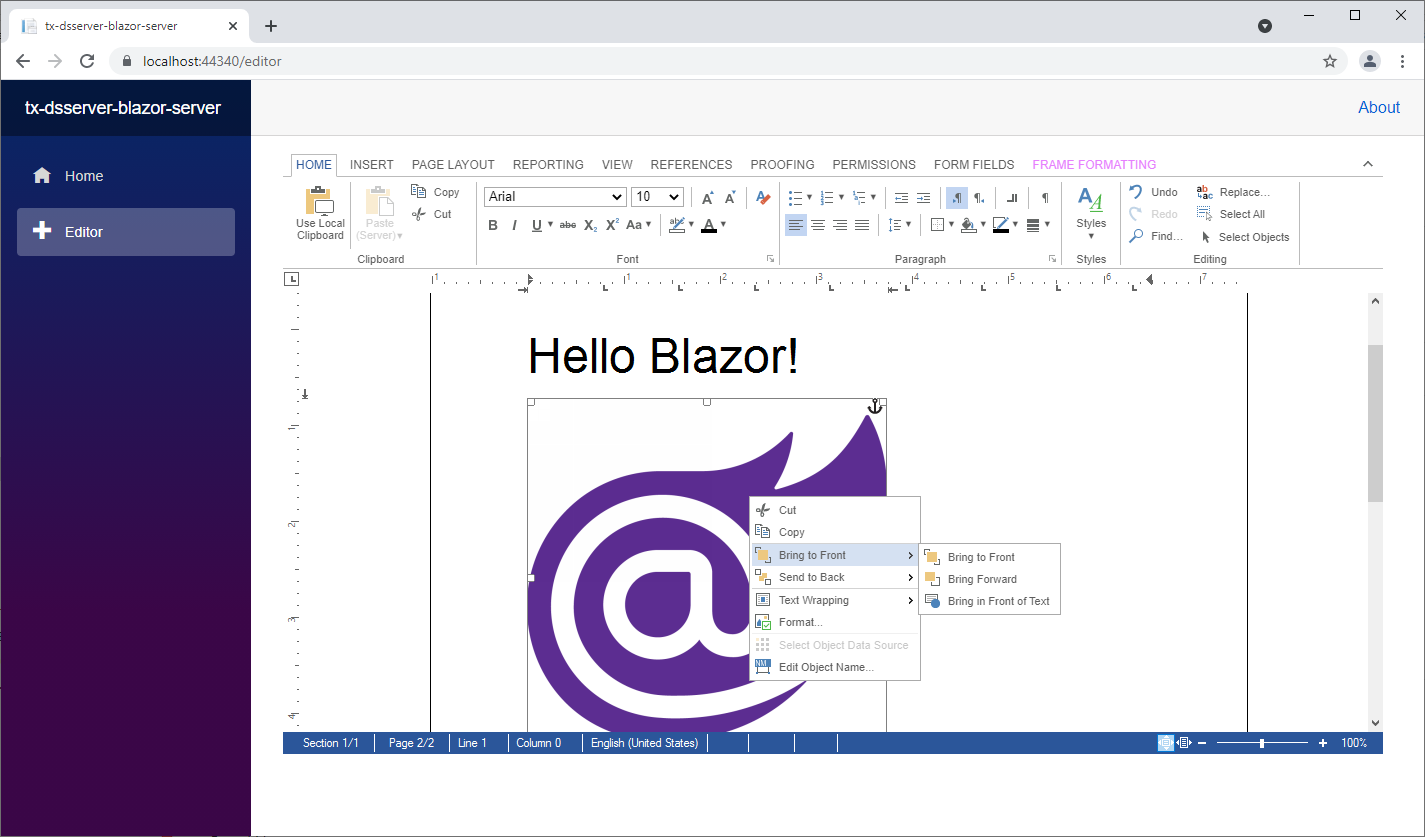Open the underline style dropdown arrow
Screen dimensions: 1425x837
pyautogui.click(x=549, y=225)
